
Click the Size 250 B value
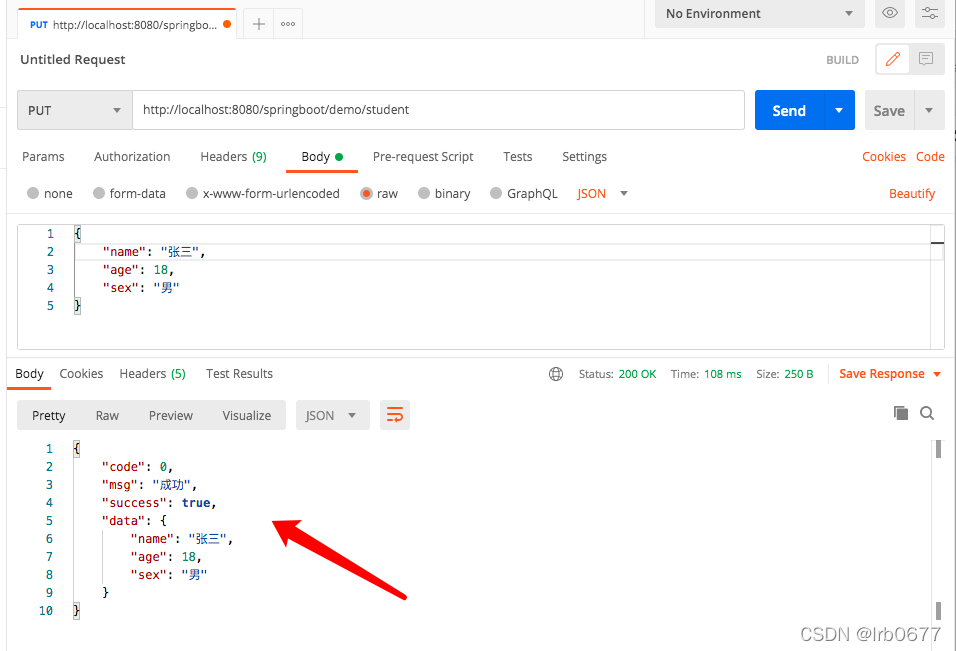click(x=799, y=374)
